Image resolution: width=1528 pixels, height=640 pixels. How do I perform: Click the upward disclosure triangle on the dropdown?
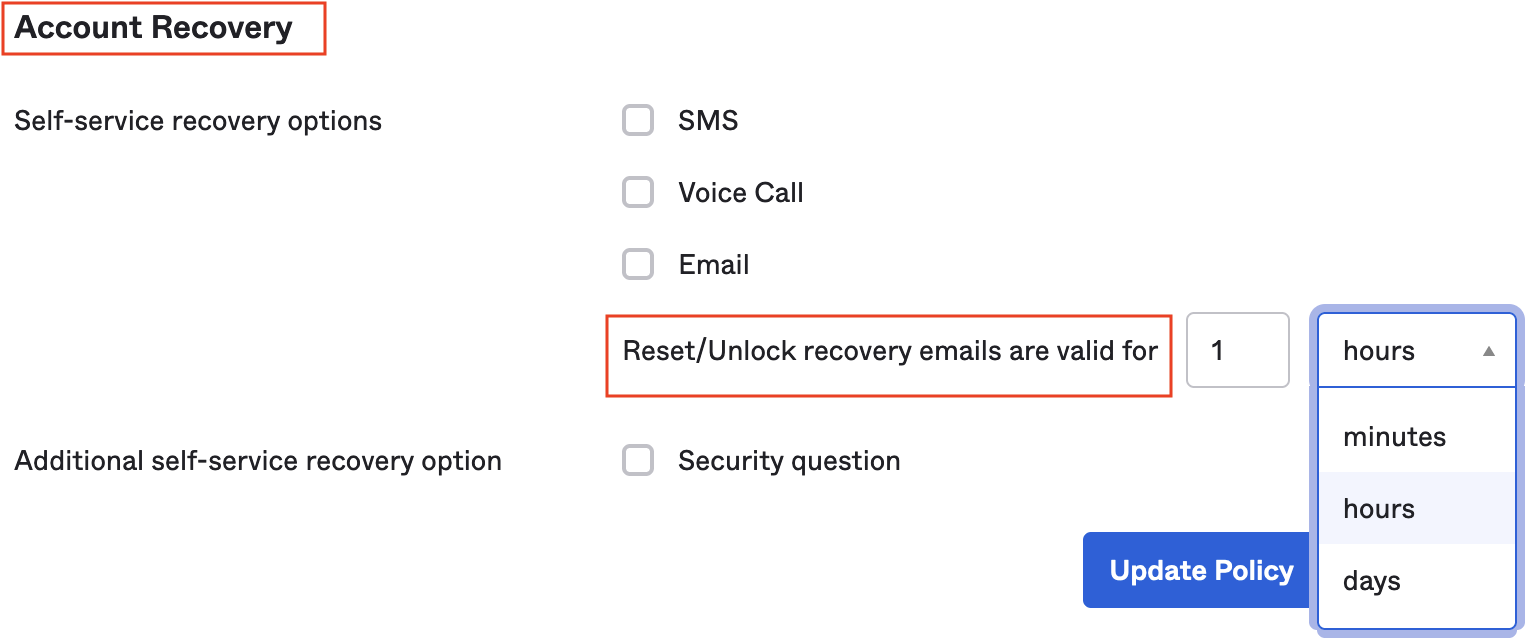click(1487, 350)
